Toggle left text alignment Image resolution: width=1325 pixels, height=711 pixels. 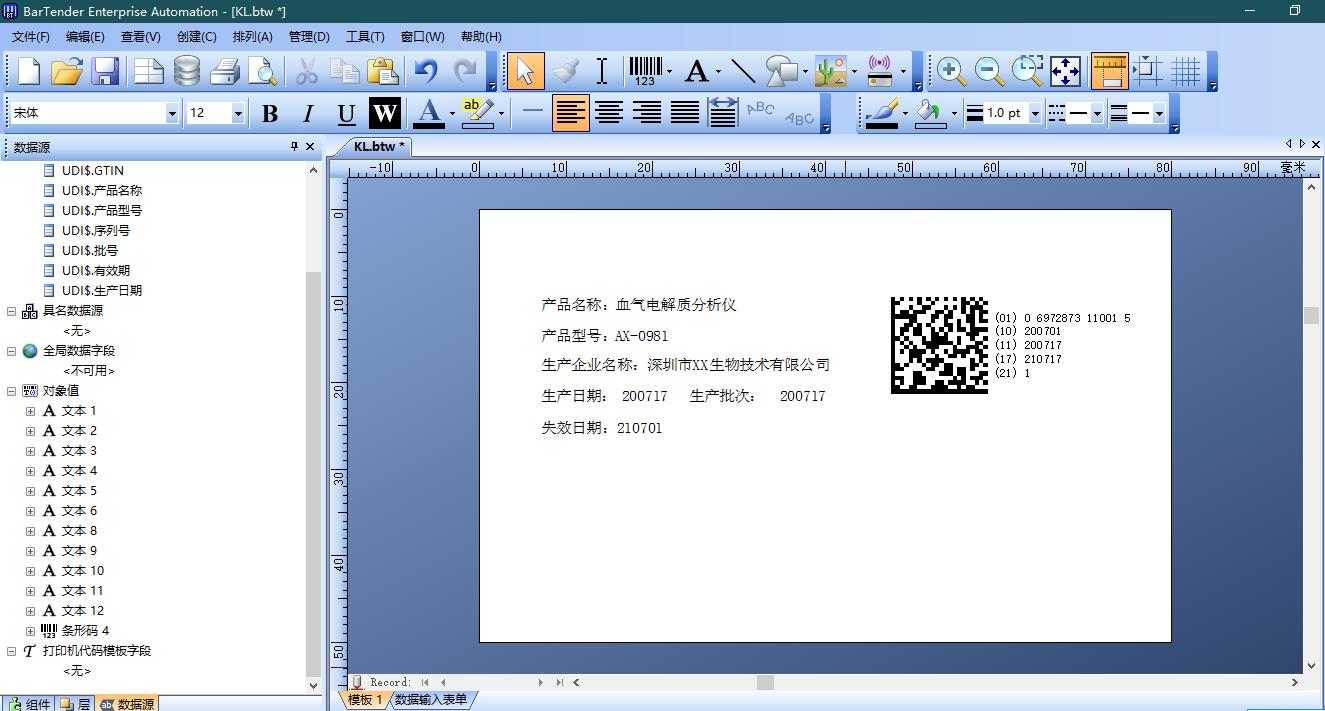tap(571, 113)
